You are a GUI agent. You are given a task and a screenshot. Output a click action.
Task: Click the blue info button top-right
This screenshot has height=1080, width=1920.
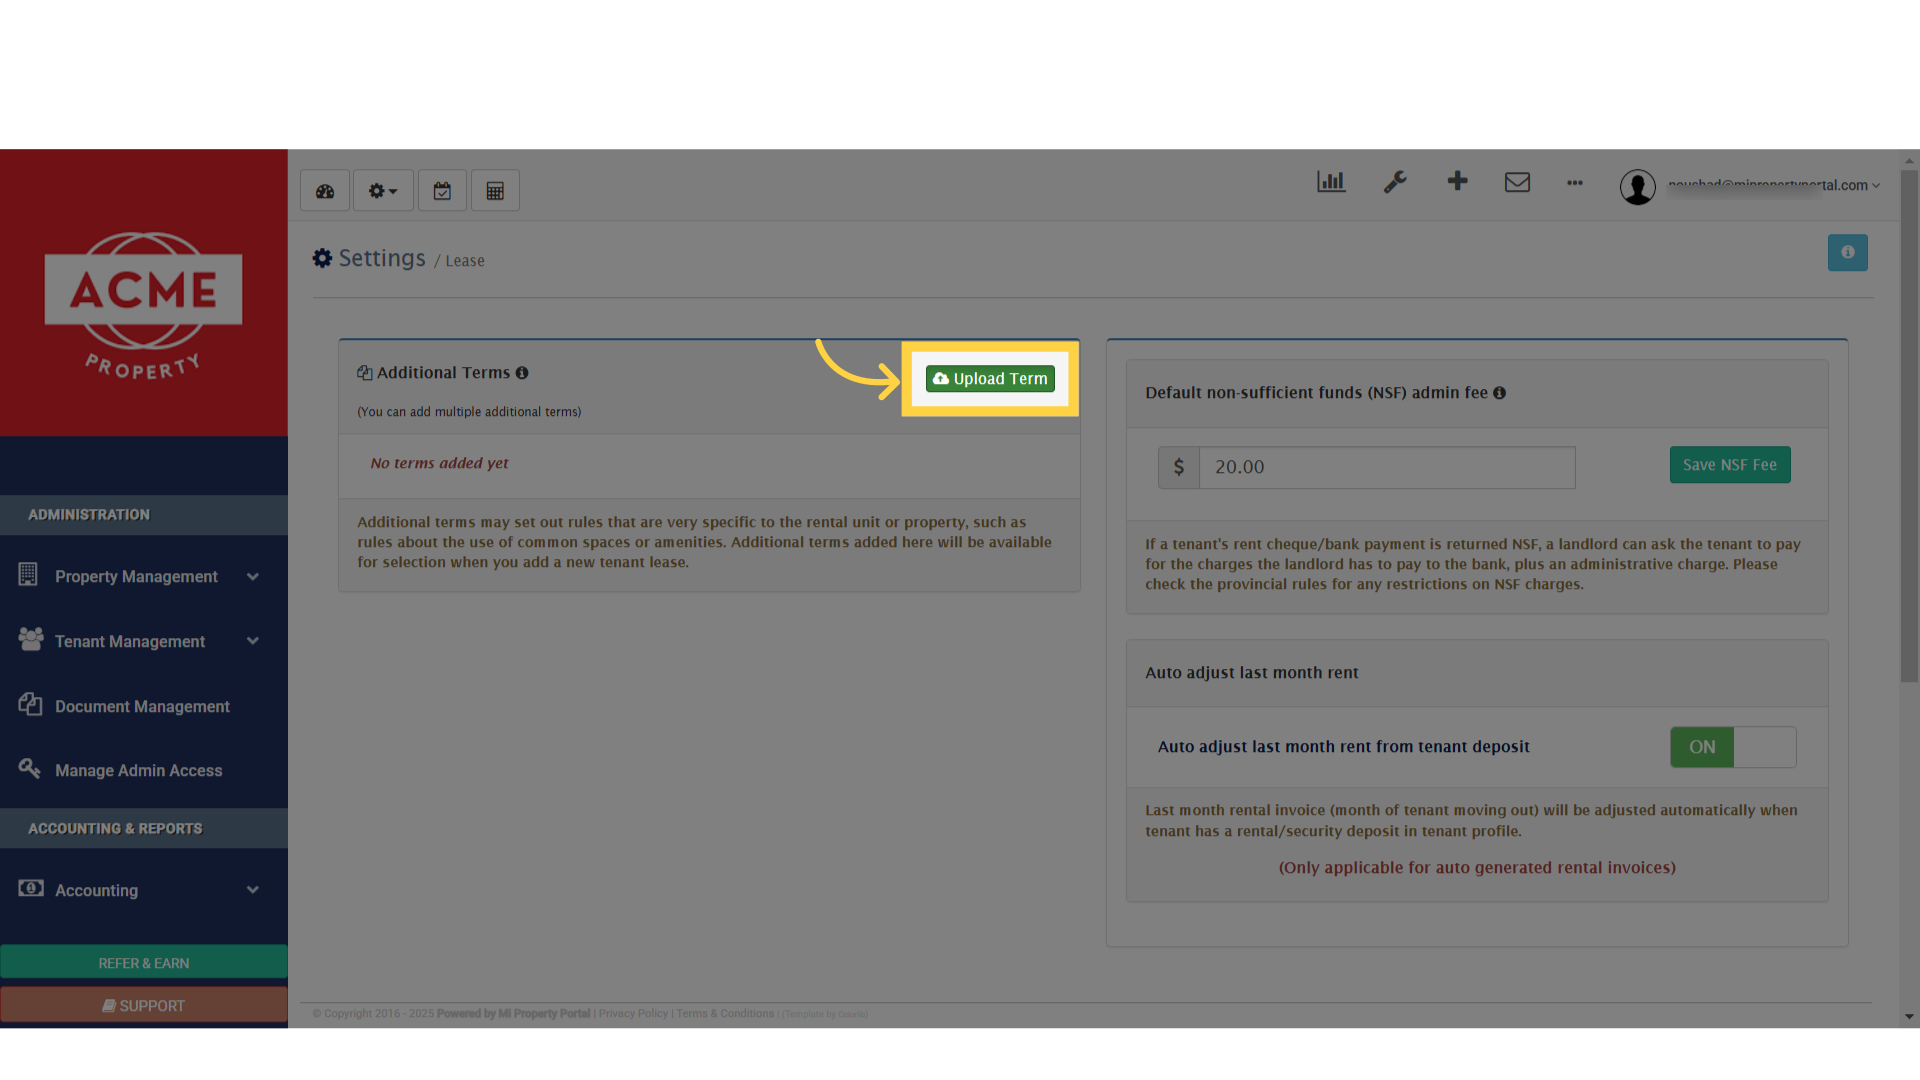(x=1848, y=253)
